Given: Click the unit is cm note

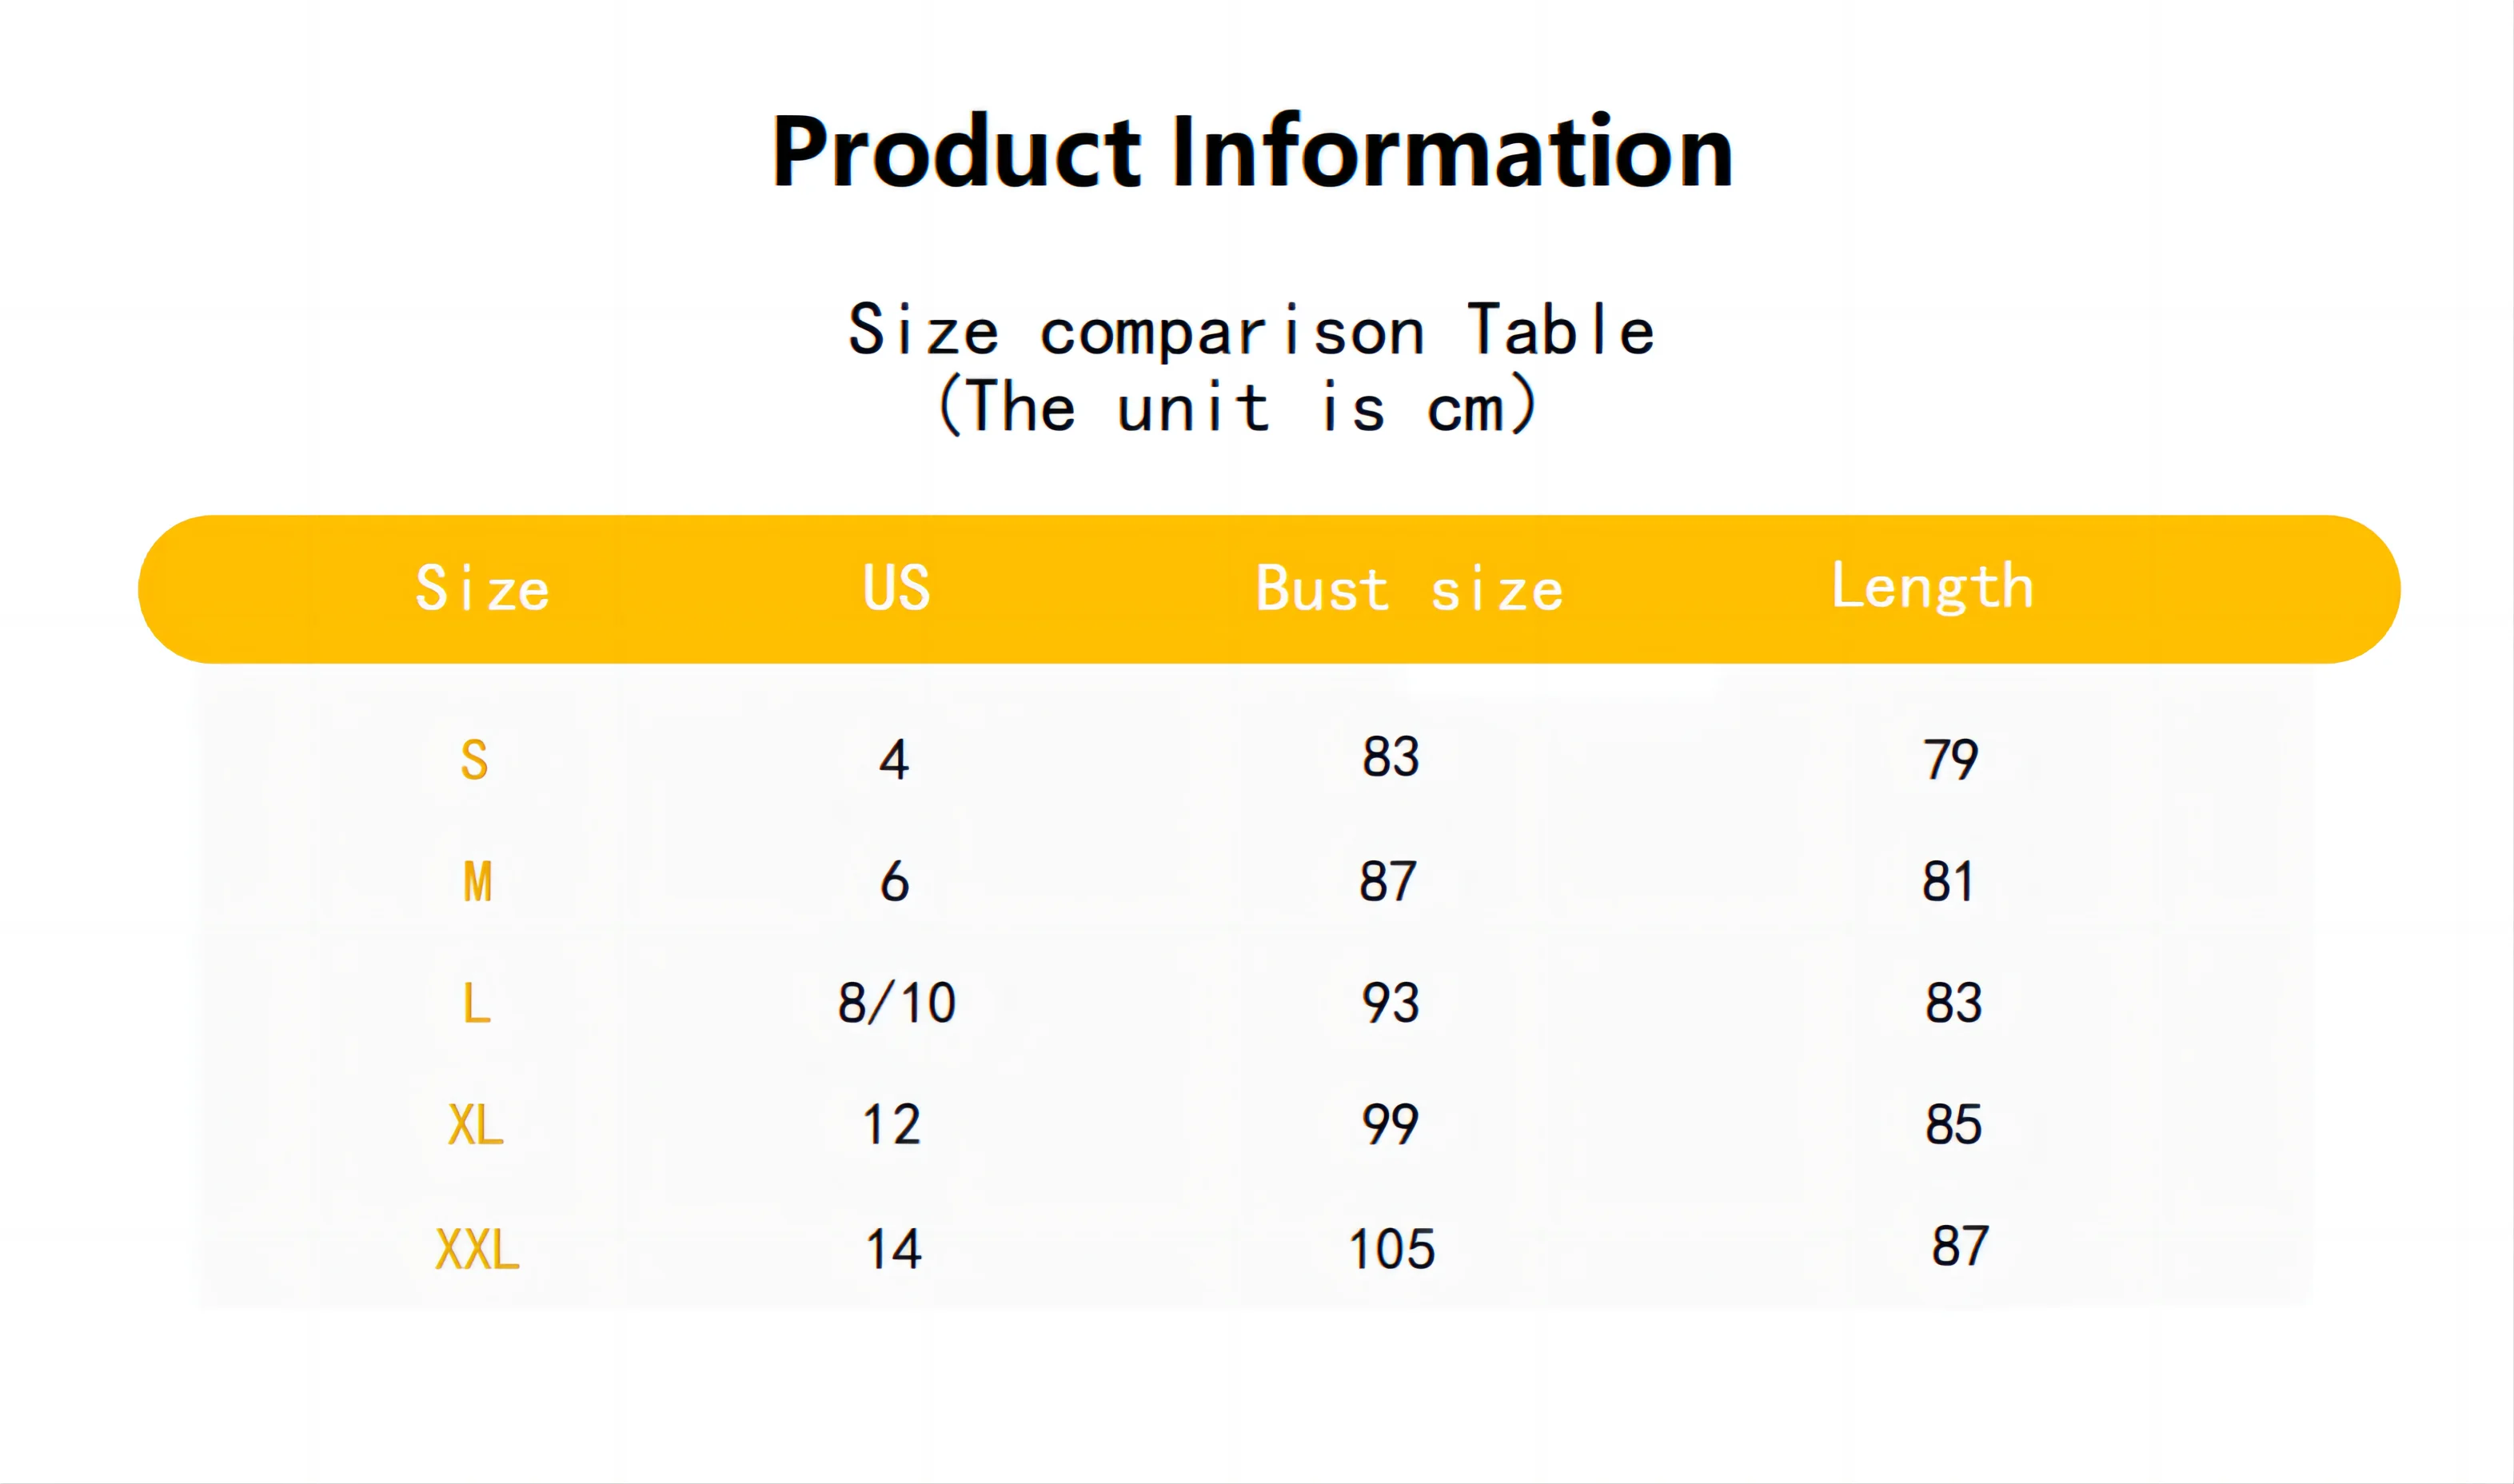Looking at the screenshot, I should click(x=1237, y=406).
